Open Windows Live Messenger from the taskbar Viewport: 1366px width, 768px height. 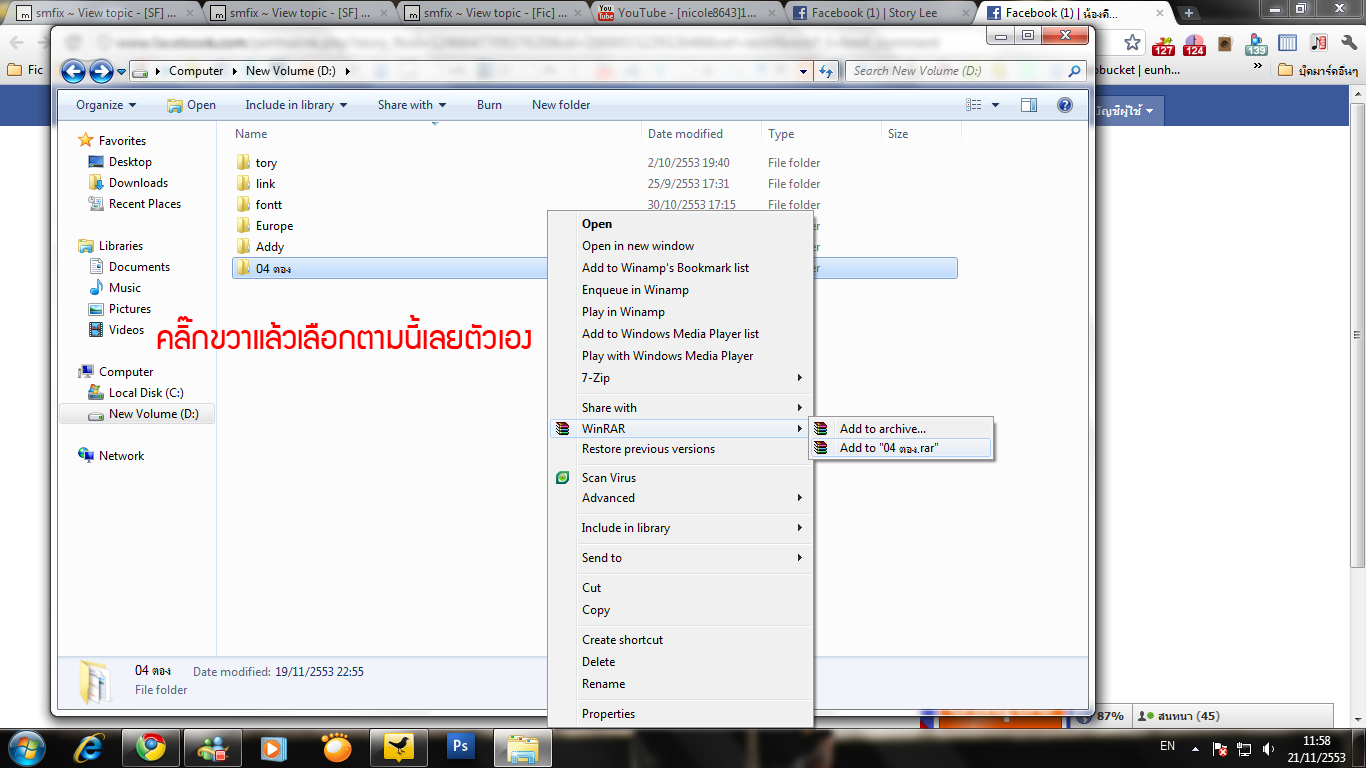point(213,747)
